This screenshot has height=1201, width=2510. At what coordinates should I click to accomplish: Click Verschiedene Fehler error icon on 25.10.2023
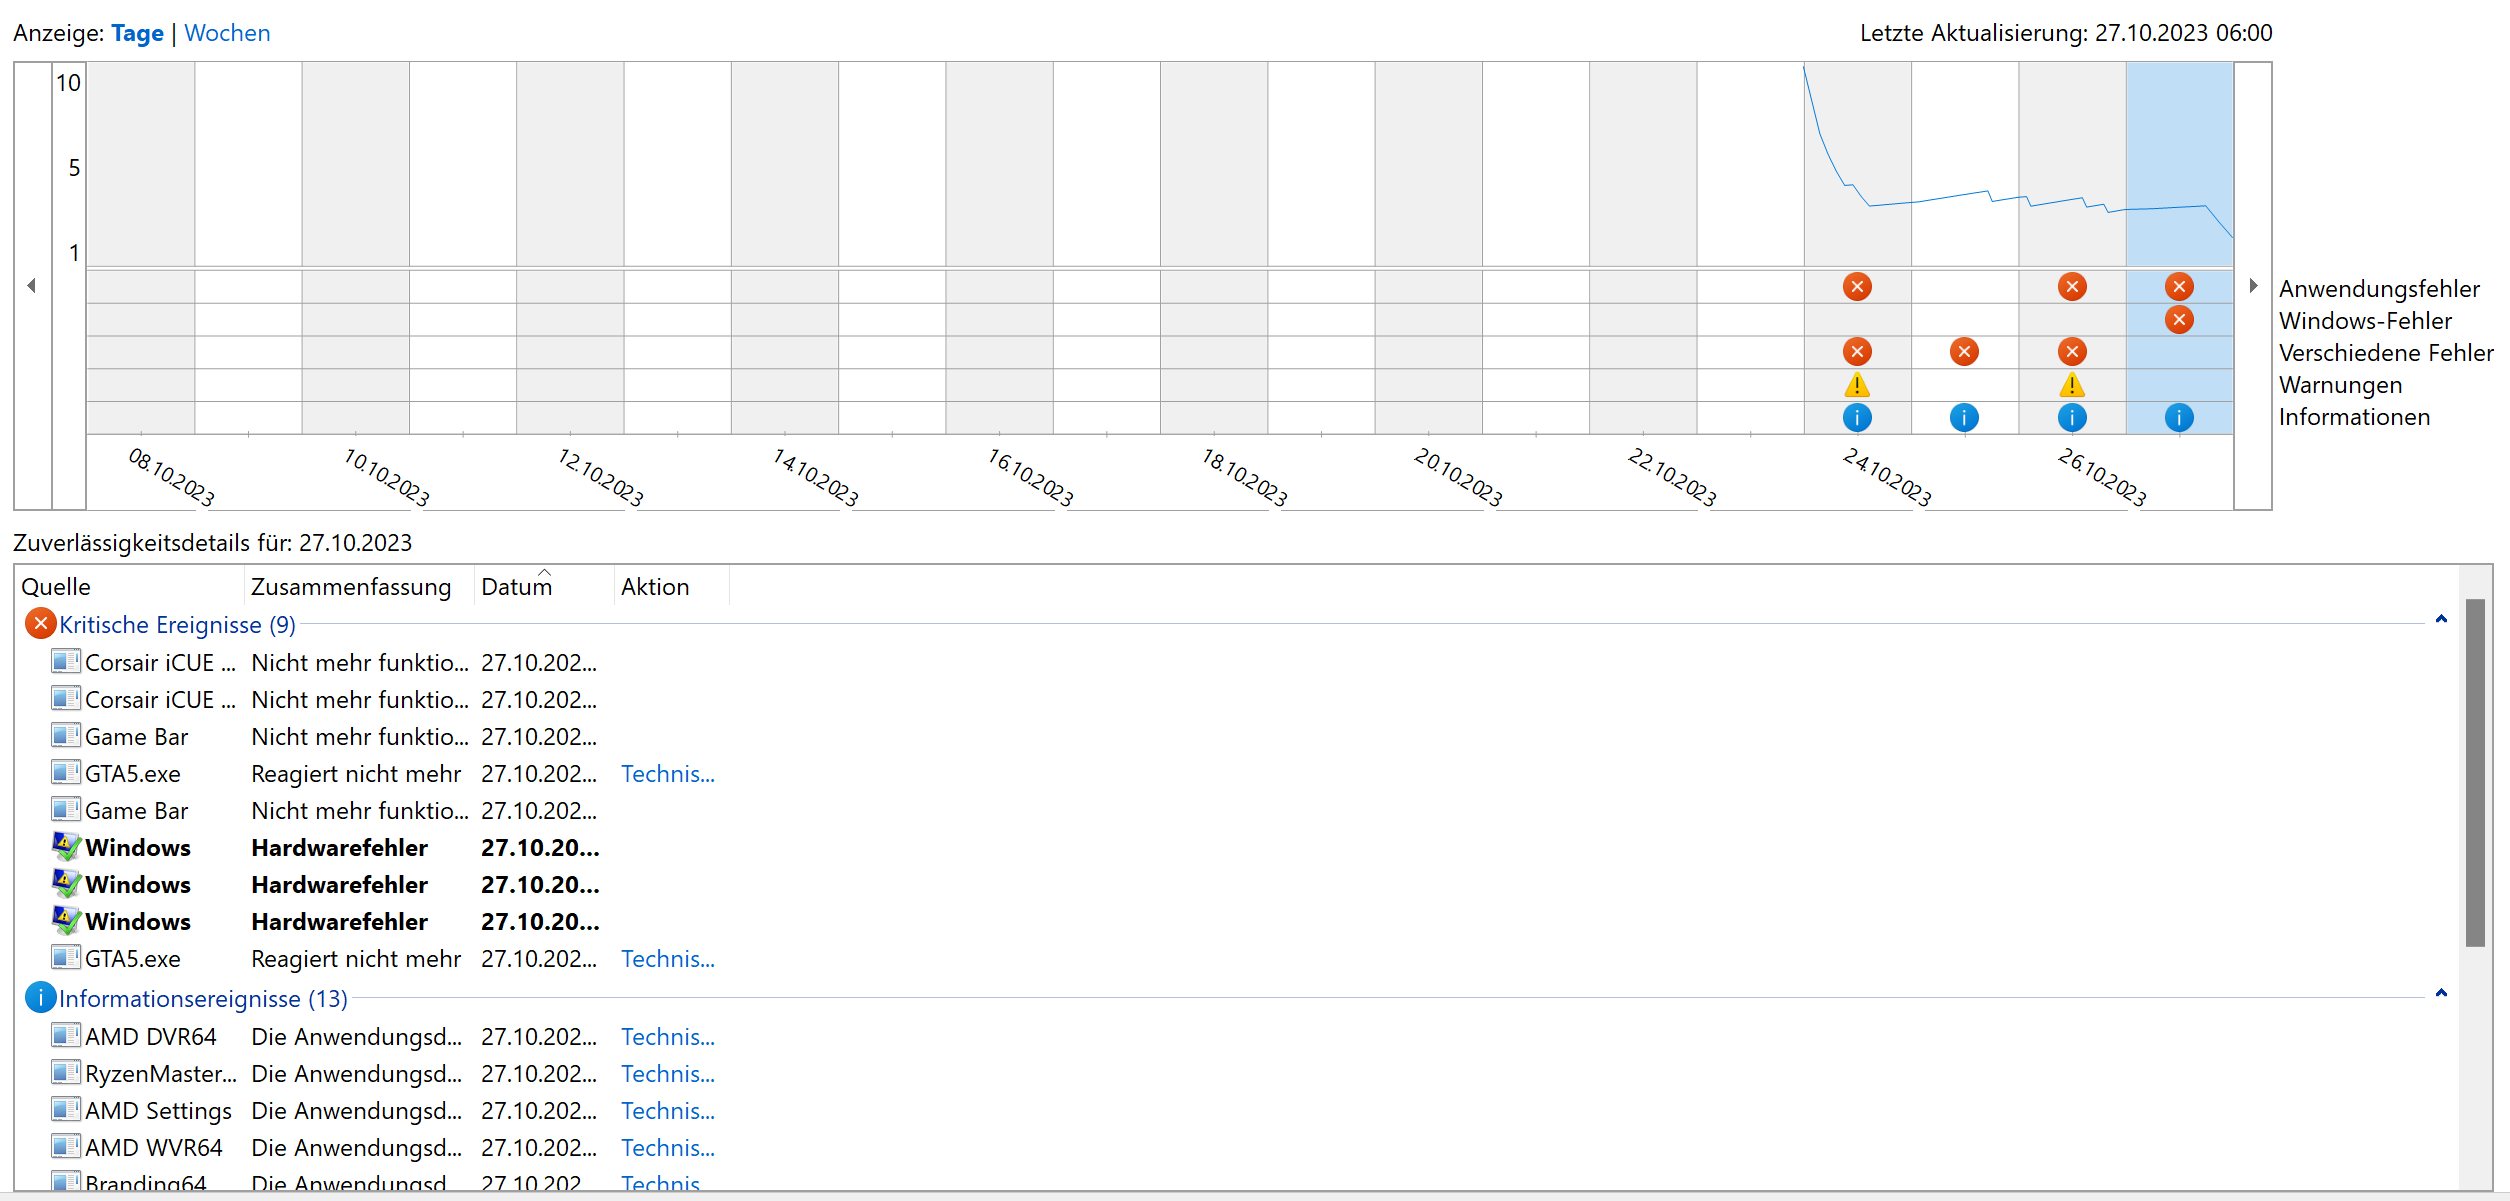pos(1964,352)
